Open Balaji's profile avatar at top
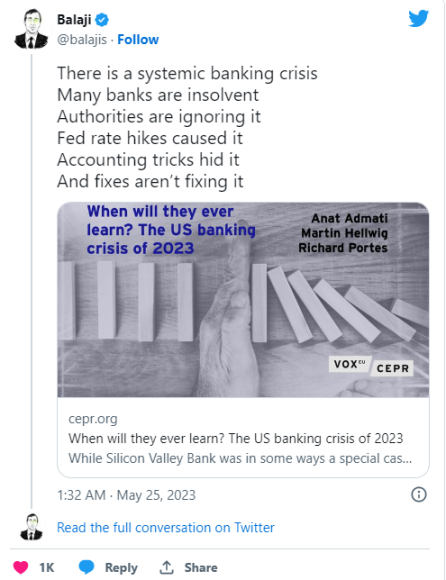The image size is (446, 580). coord(31,29)
